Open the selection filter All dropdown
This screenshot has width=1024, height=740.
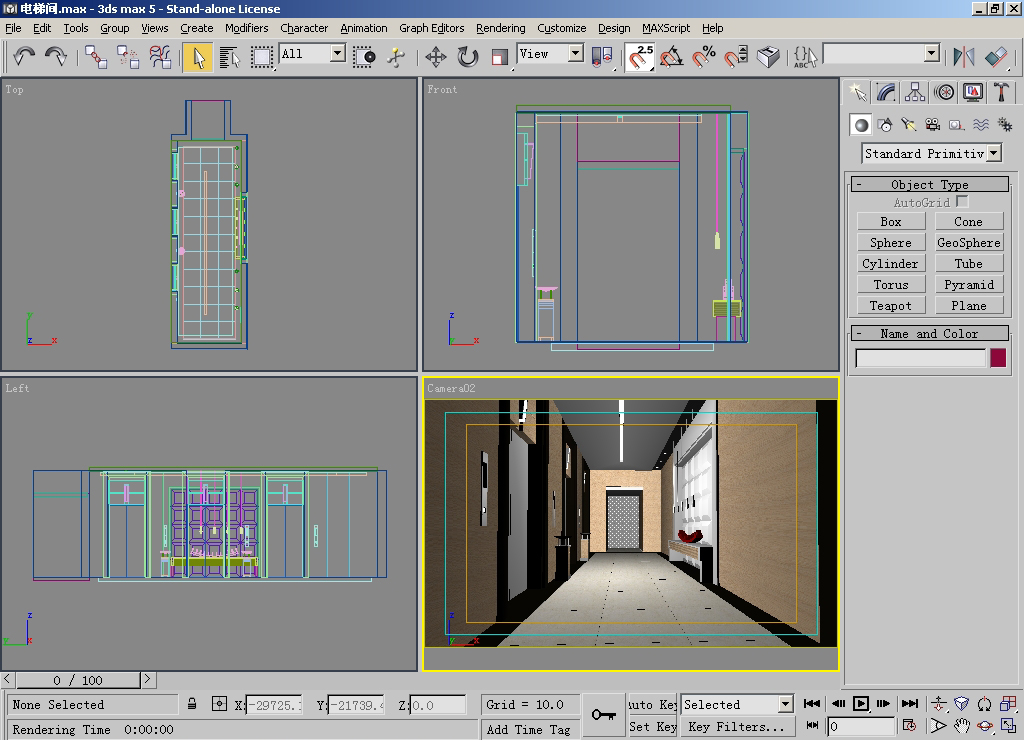click(x=337, y=53)
